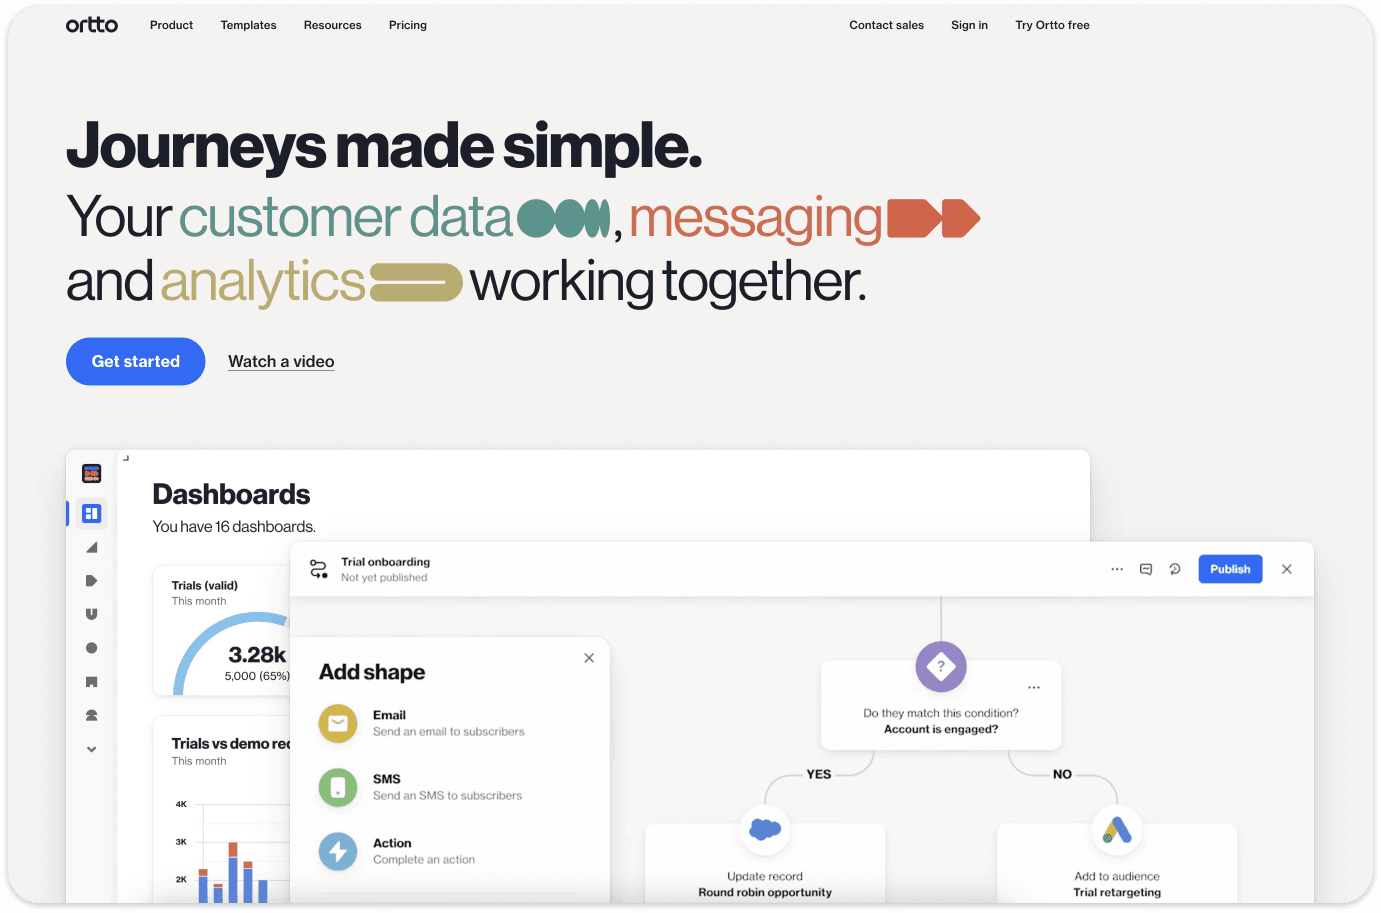1381x913 pixels.
Task: Click the people sidebar icon
Action: coord(92,715)
